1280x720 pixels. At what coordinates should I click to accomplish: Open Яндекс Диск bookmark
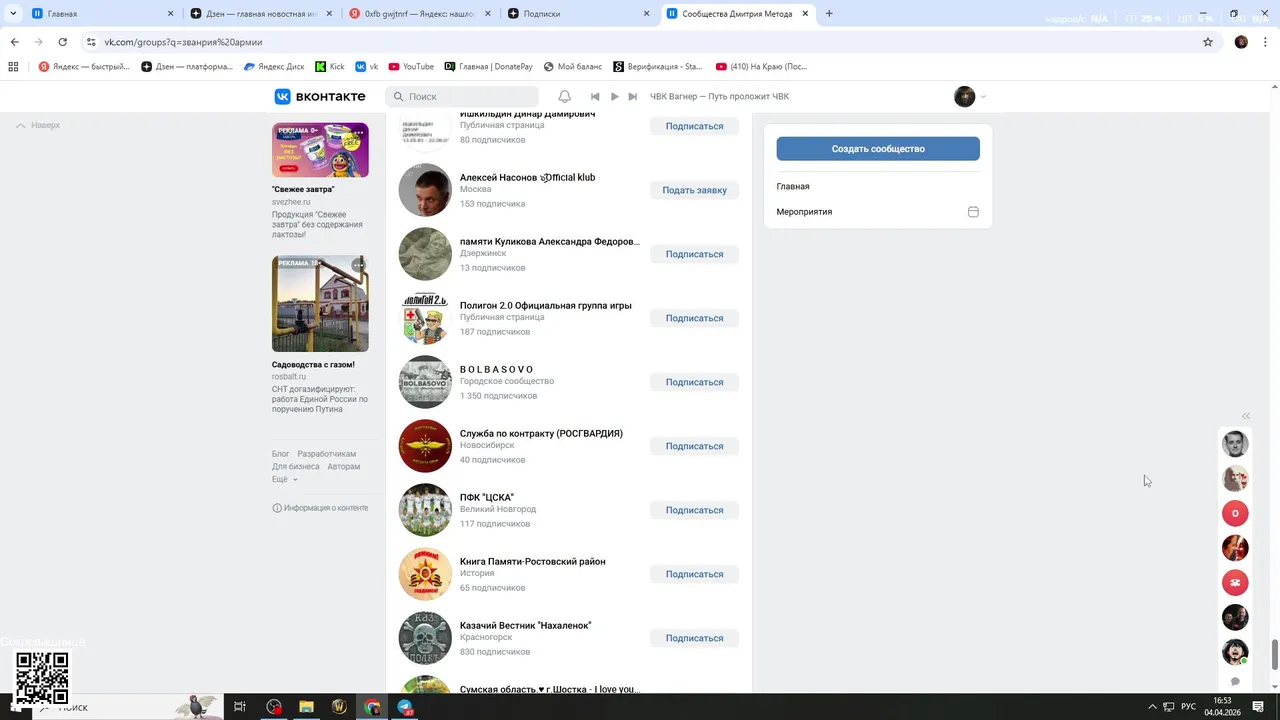click(273, 67)
